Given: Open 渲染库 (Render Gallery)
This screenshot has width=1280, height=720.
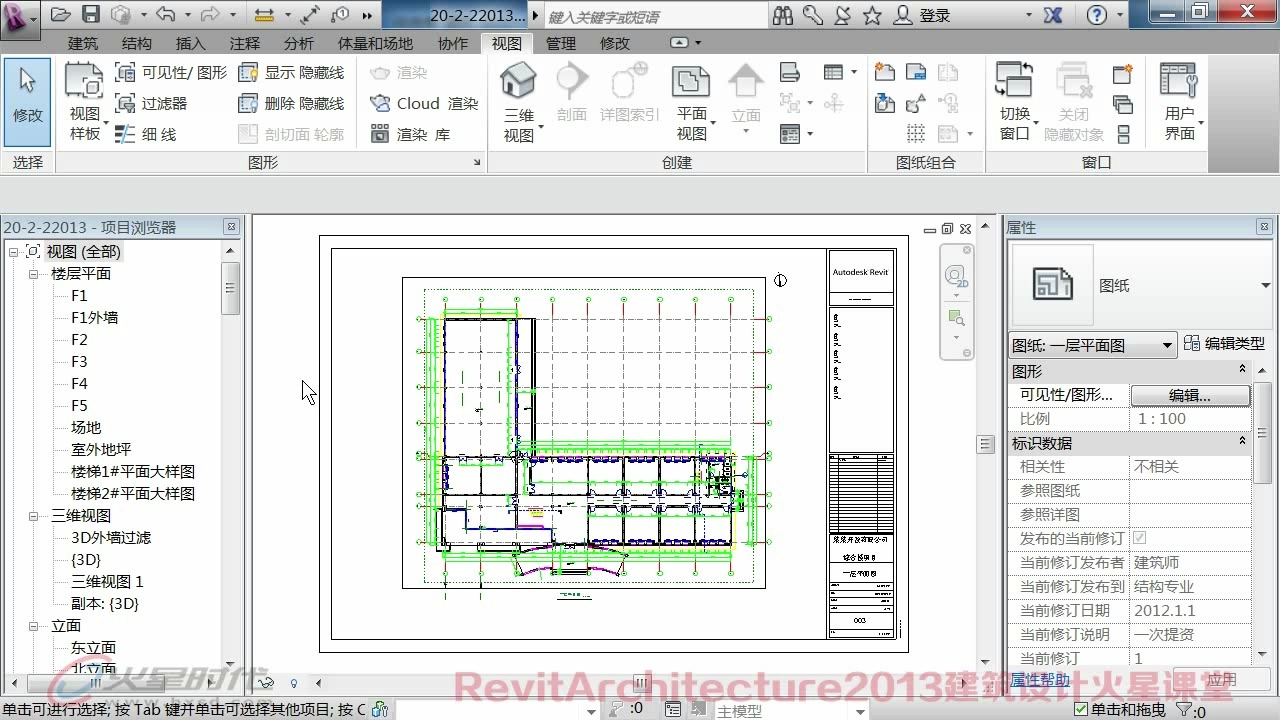Looking at the screenshot, I should point(410,134).
